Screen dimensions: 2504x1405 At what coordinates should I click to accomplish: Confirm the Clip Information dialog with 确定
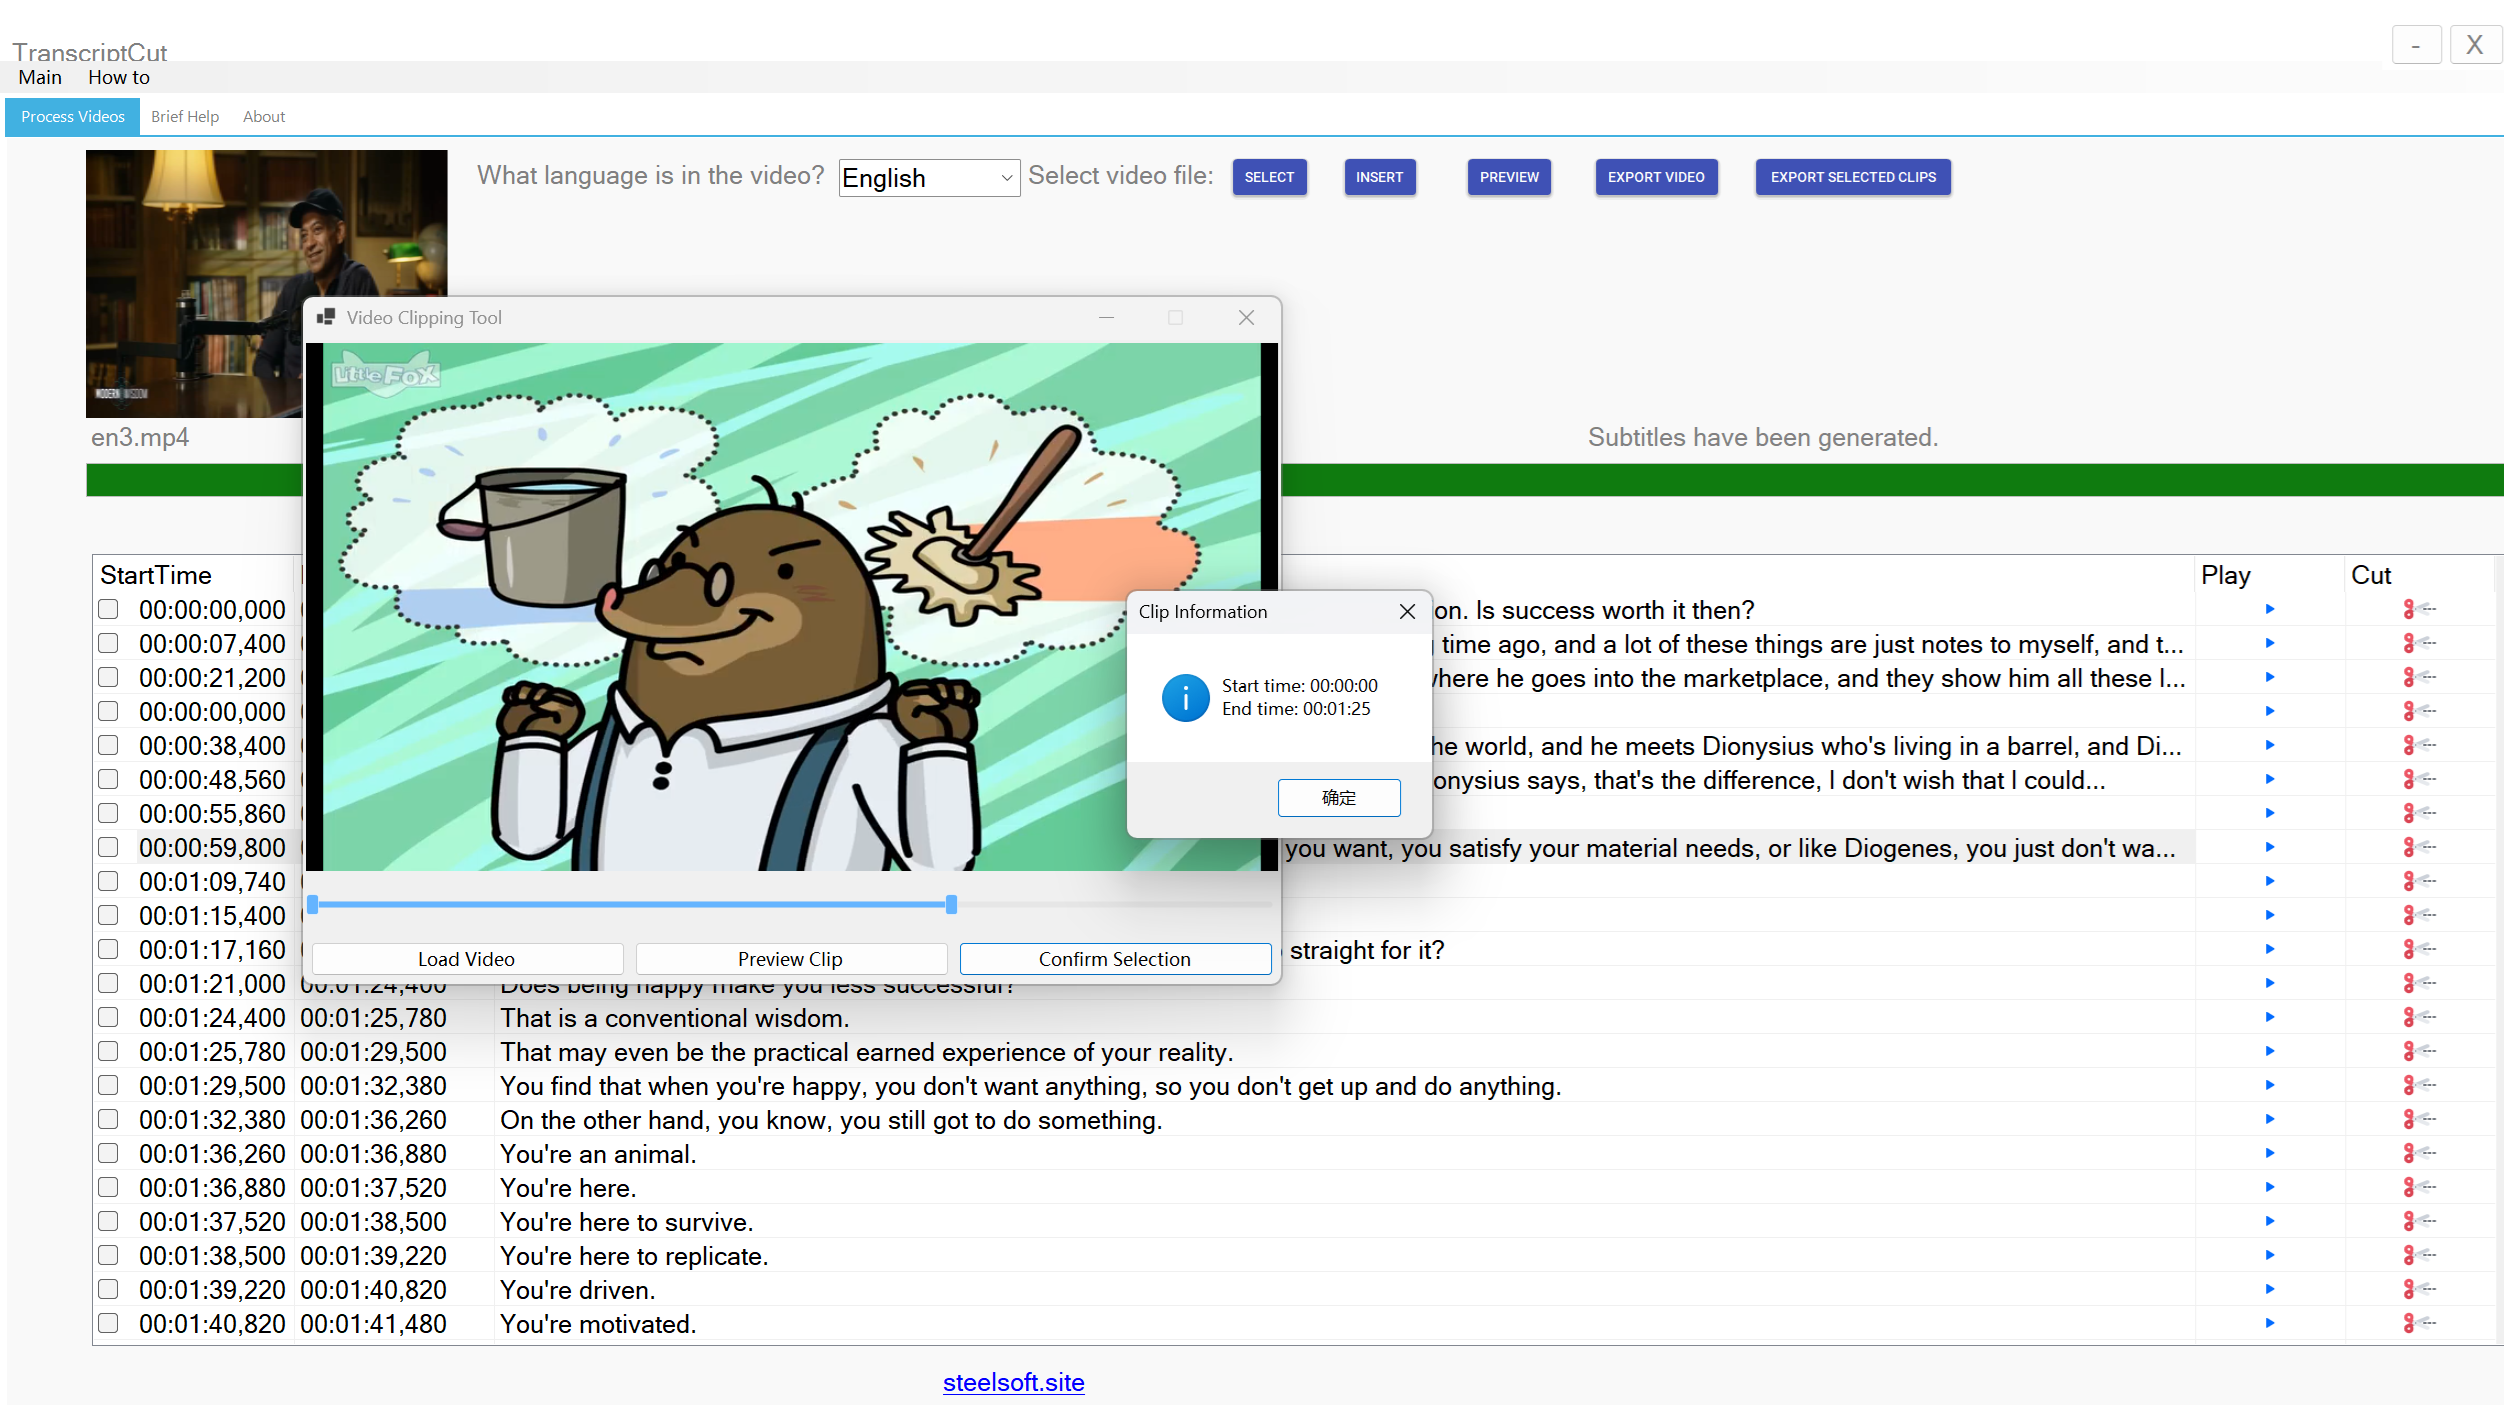point(1339,798)
